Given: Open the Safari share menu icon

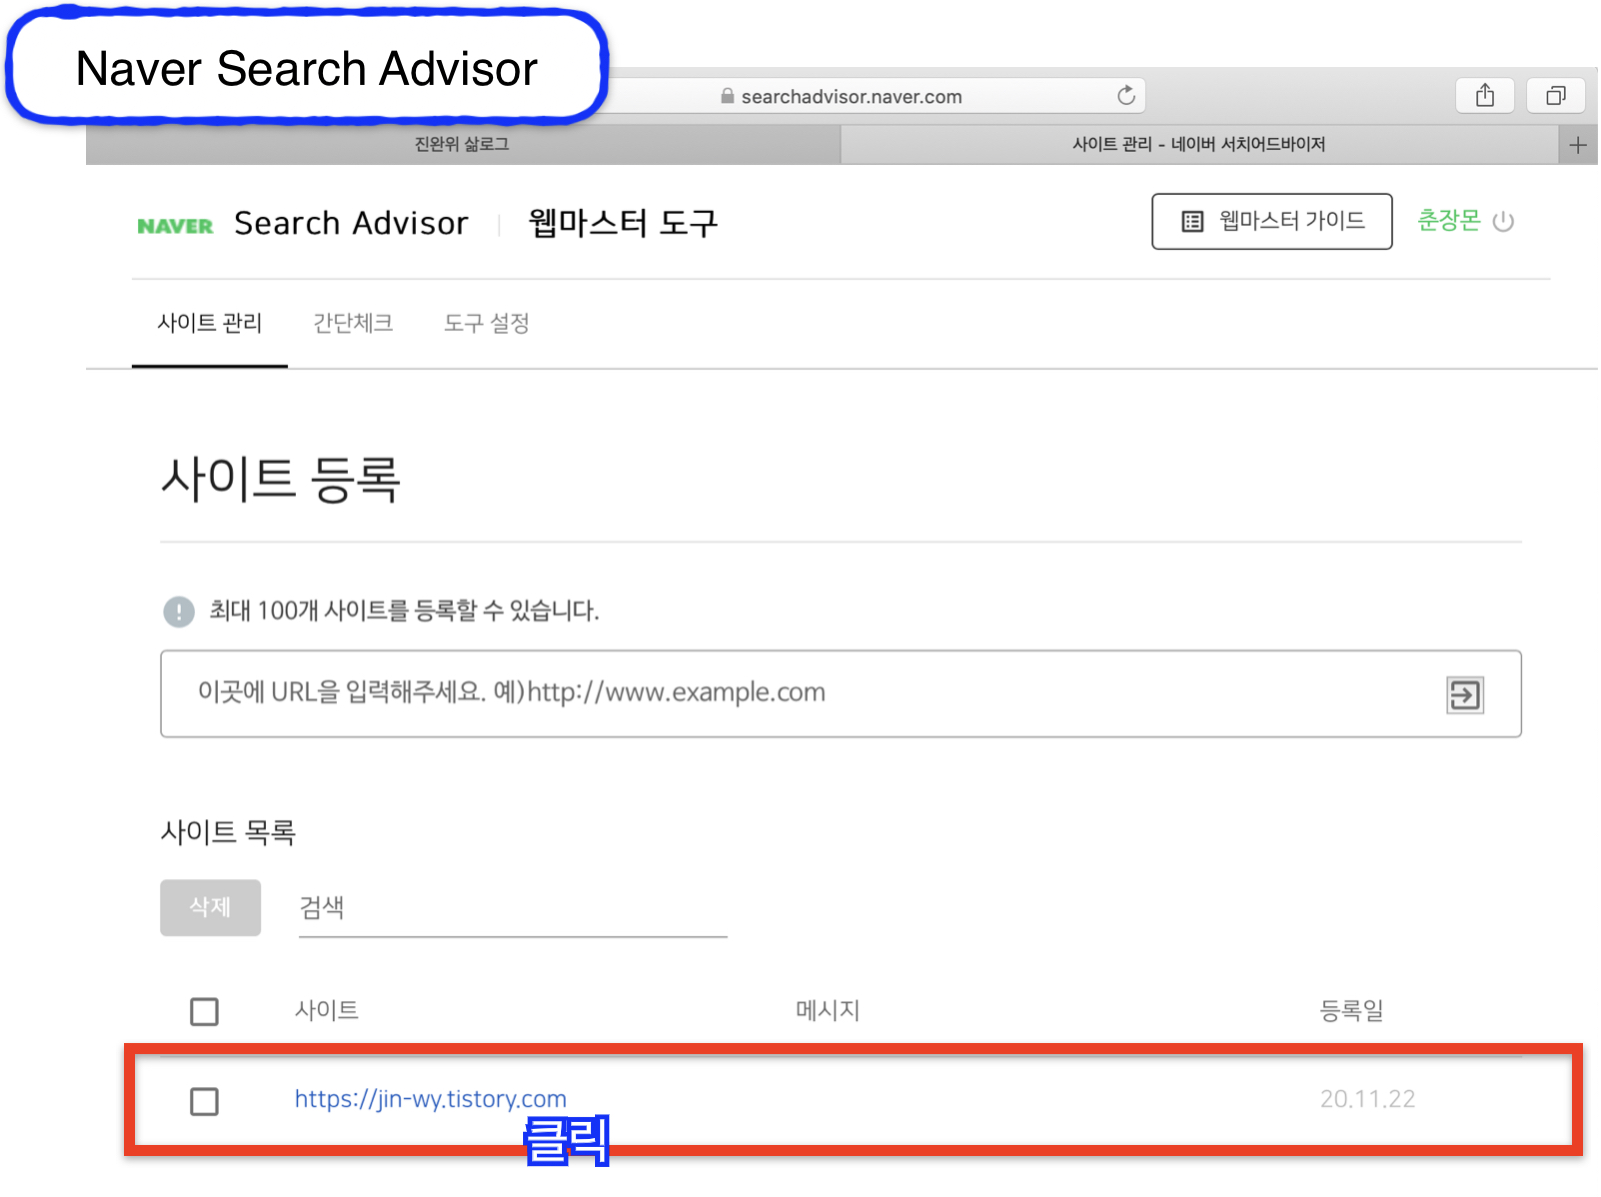Looking at the screenshot, I should [1485, 95].
